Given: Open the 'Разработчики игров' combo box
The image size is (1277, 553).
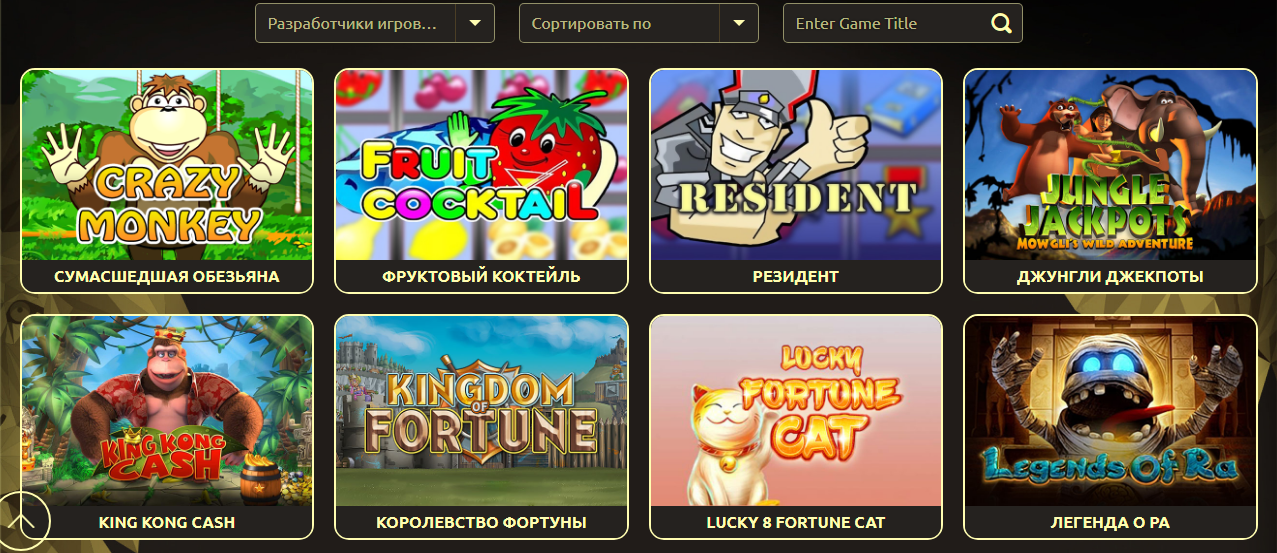Looking at the screenshot, I should click(x=375, y=23).
